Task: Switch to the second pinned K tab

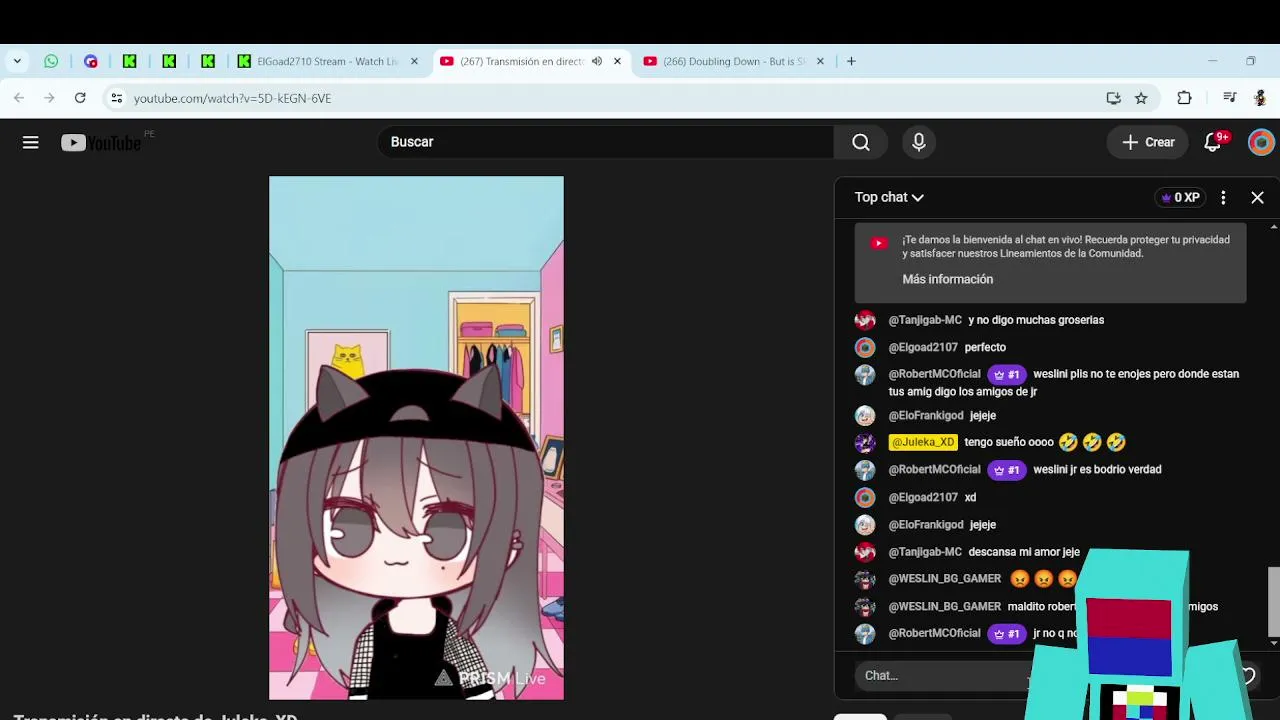Action: coord(169,61)
